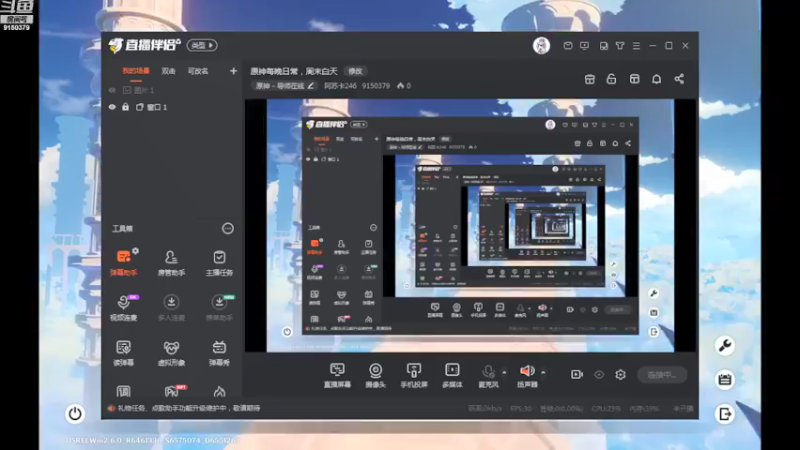Open the gift shop icon in header
Screen dimensions: 800x450
click(590, 79)
